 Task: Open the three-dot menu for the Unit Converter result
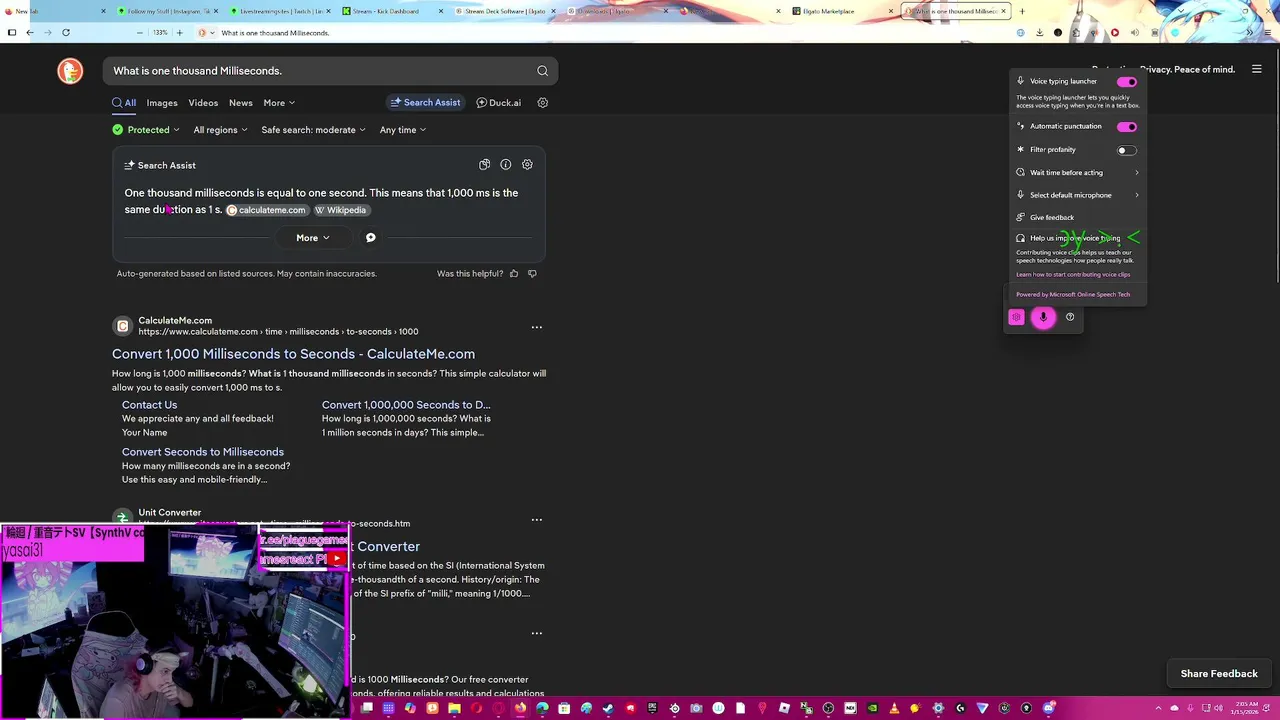tap(537, 520)
